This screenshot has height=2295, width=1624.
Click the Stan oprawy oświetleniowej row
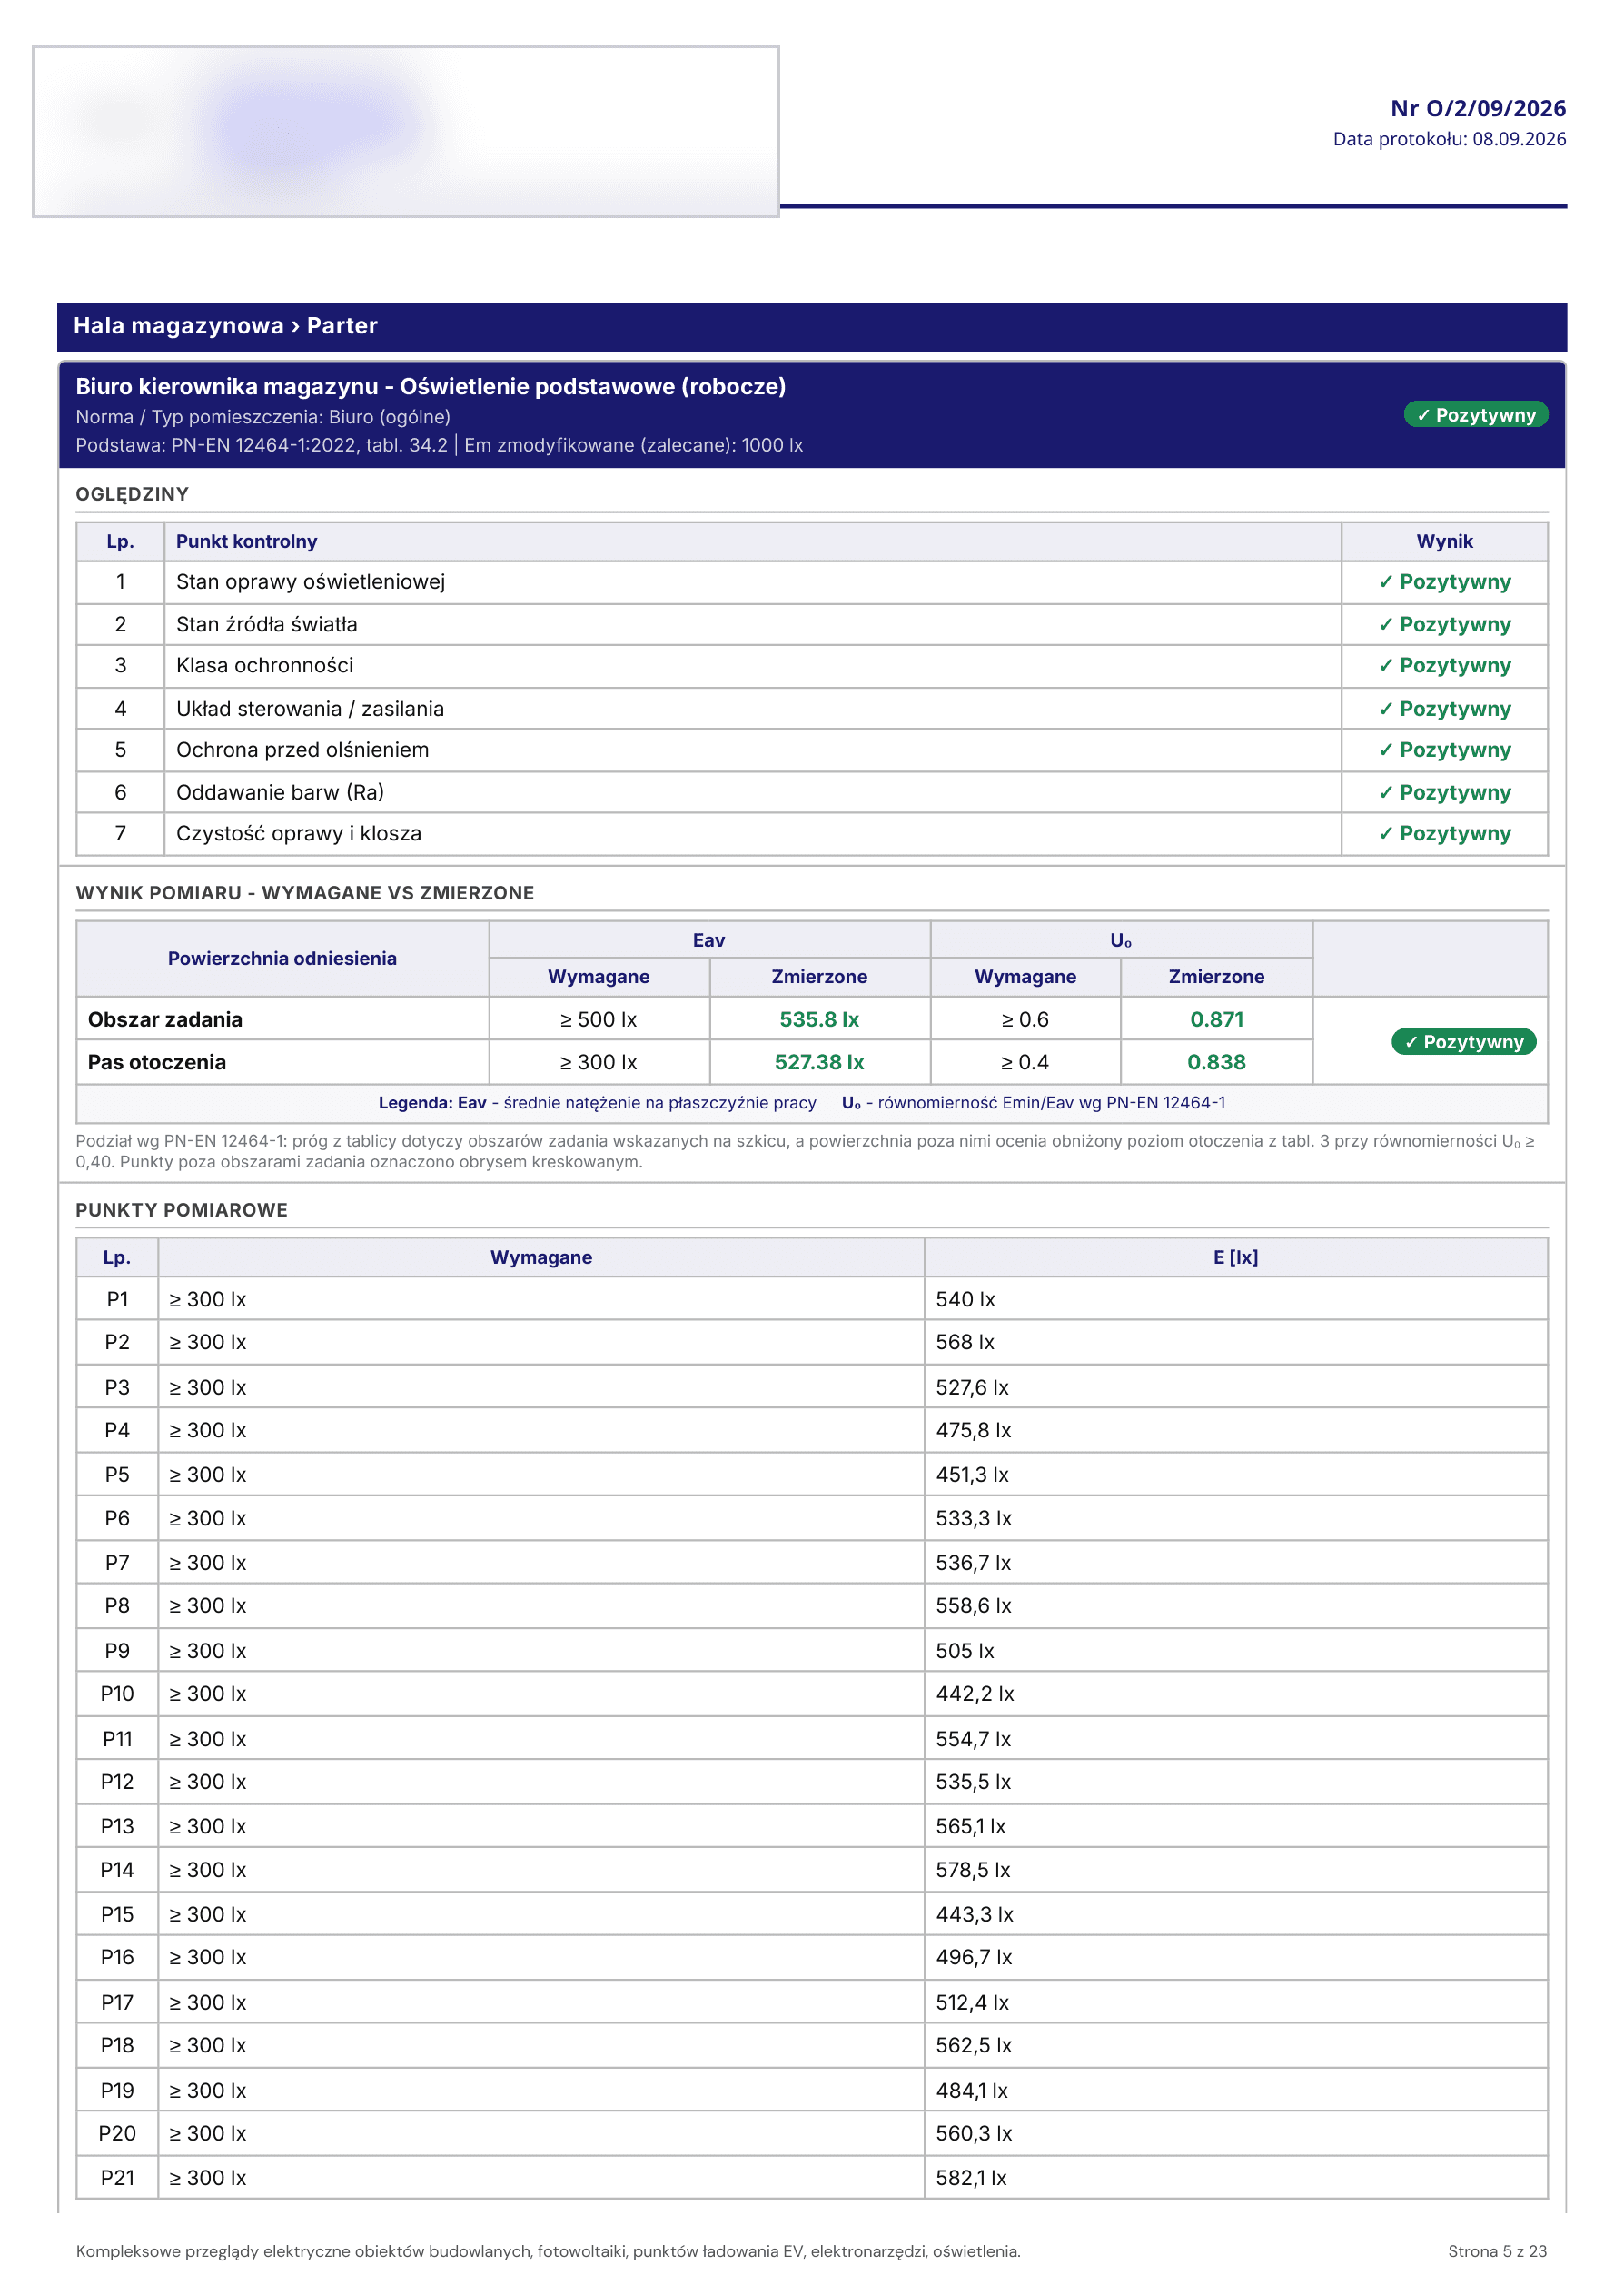811,582
